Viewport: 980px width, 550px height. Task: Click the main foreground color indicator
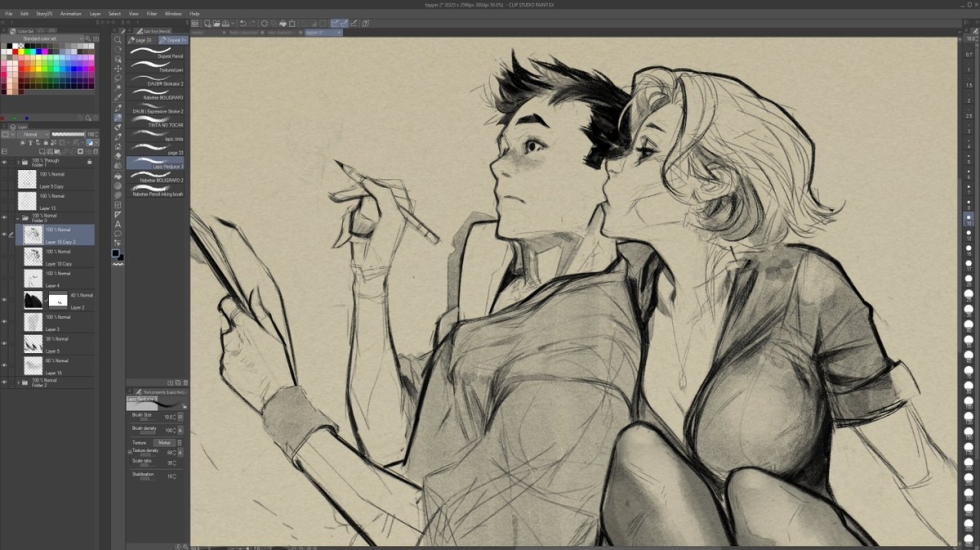[x=116, y=254]
